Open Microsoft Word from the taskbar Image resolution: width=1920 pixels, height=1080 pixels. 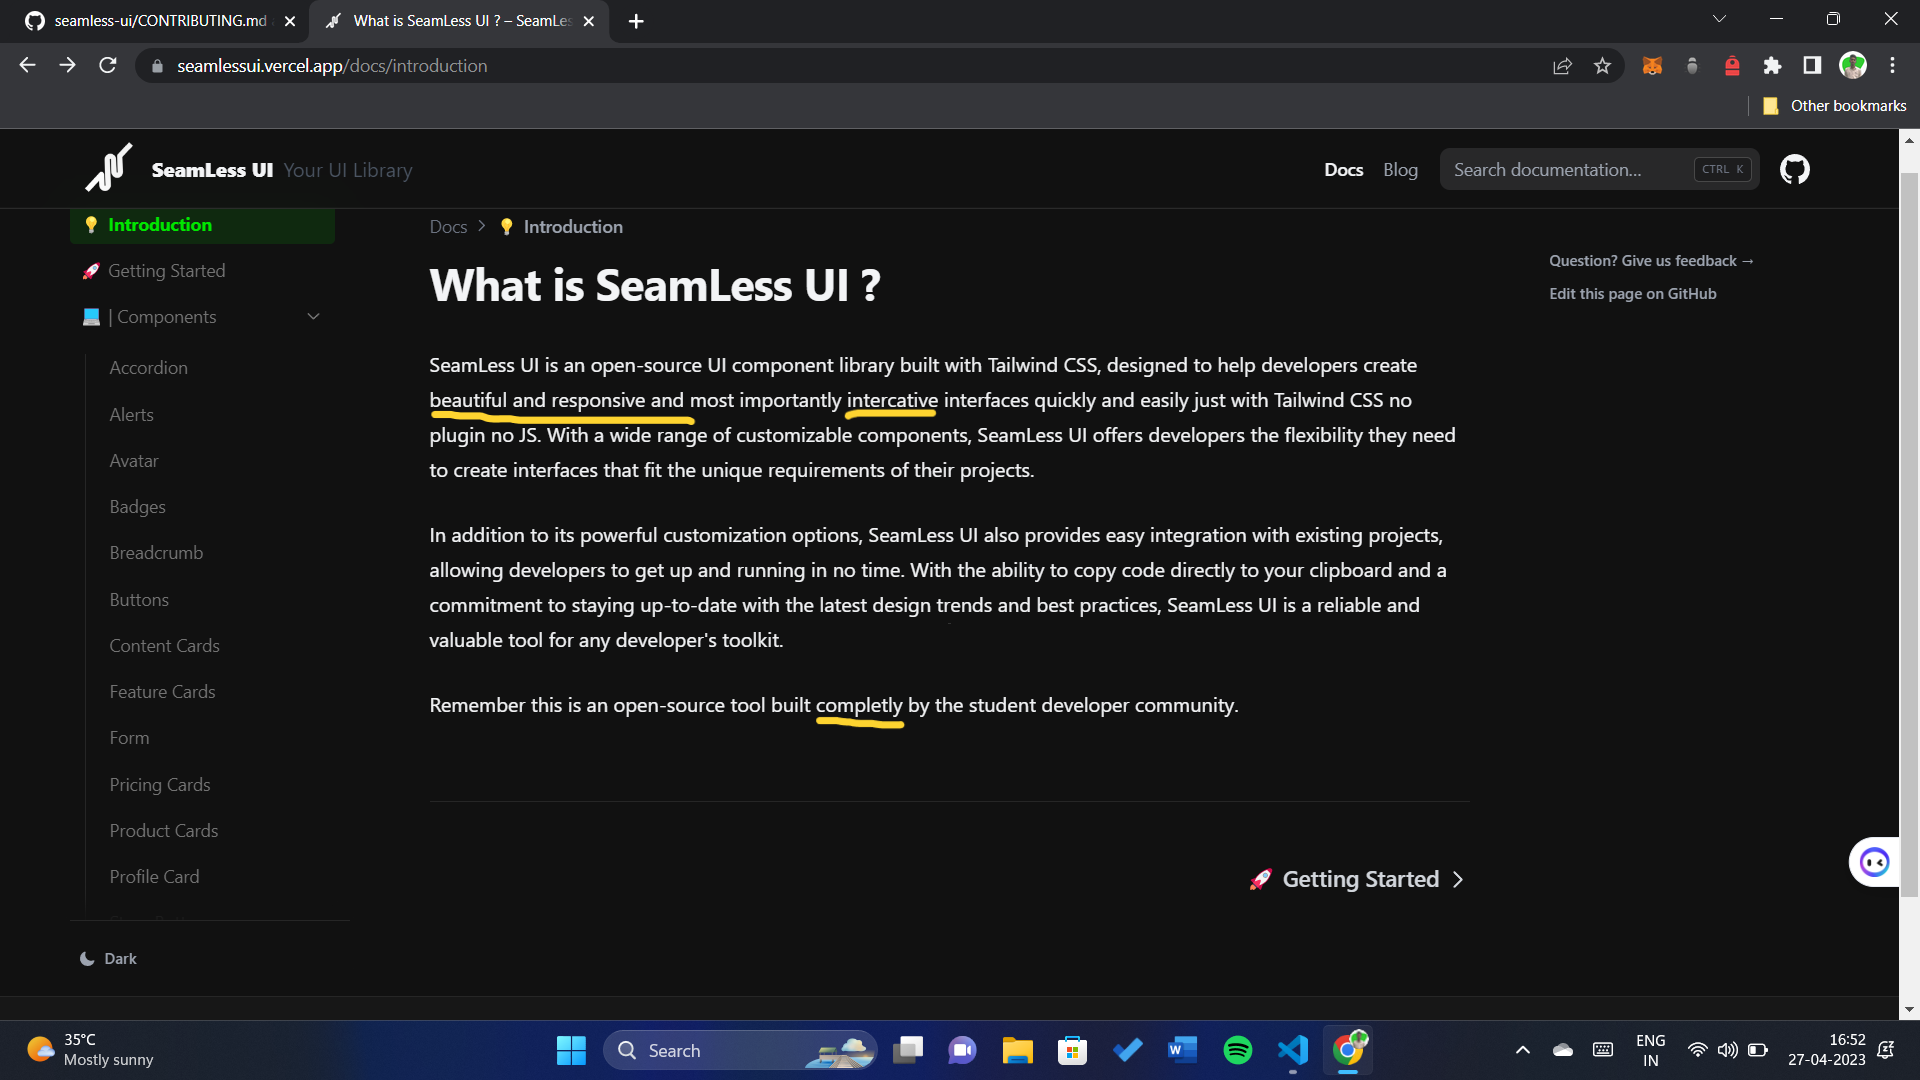(1182, 1050)
